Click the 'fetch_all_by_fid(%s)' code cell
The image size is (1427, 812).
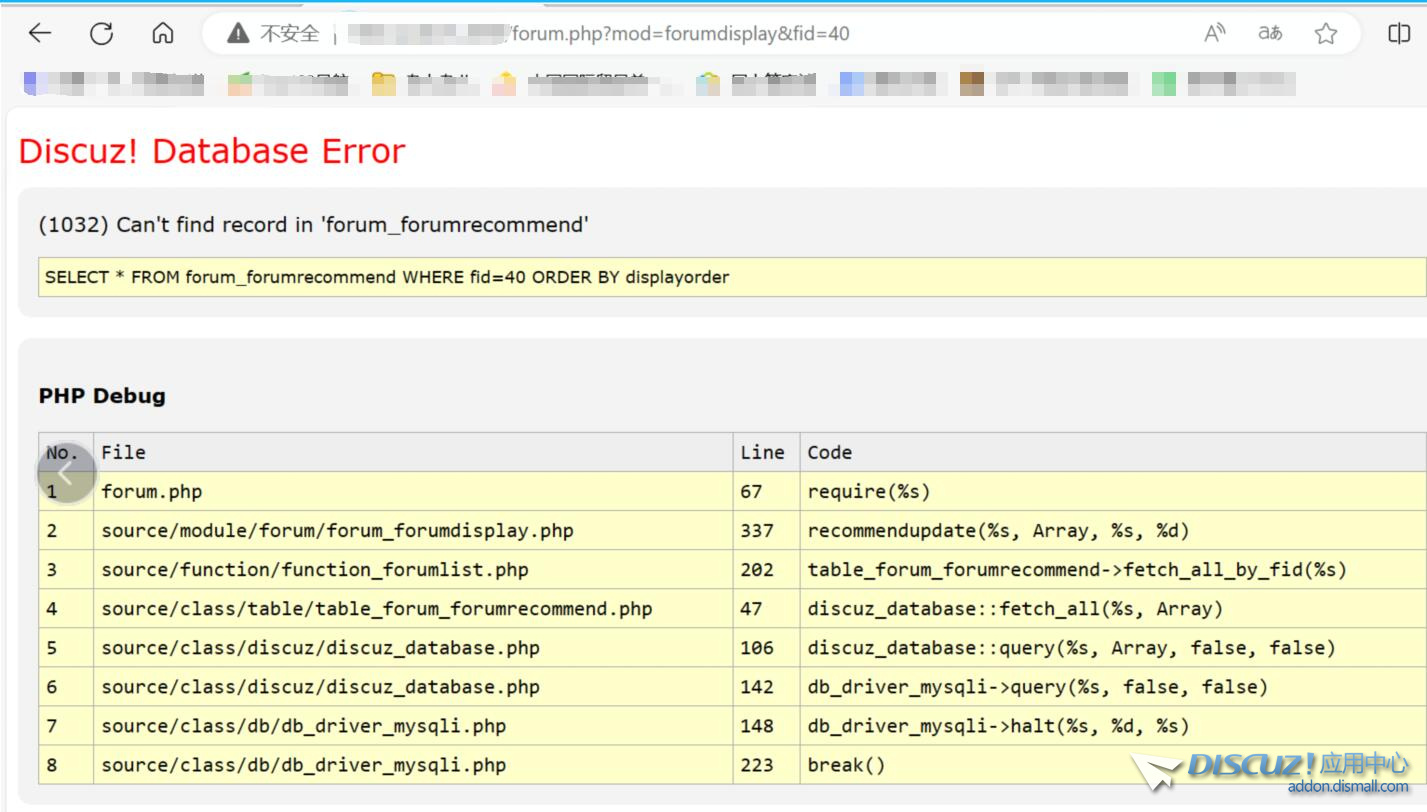click(x=1113, y=569)
